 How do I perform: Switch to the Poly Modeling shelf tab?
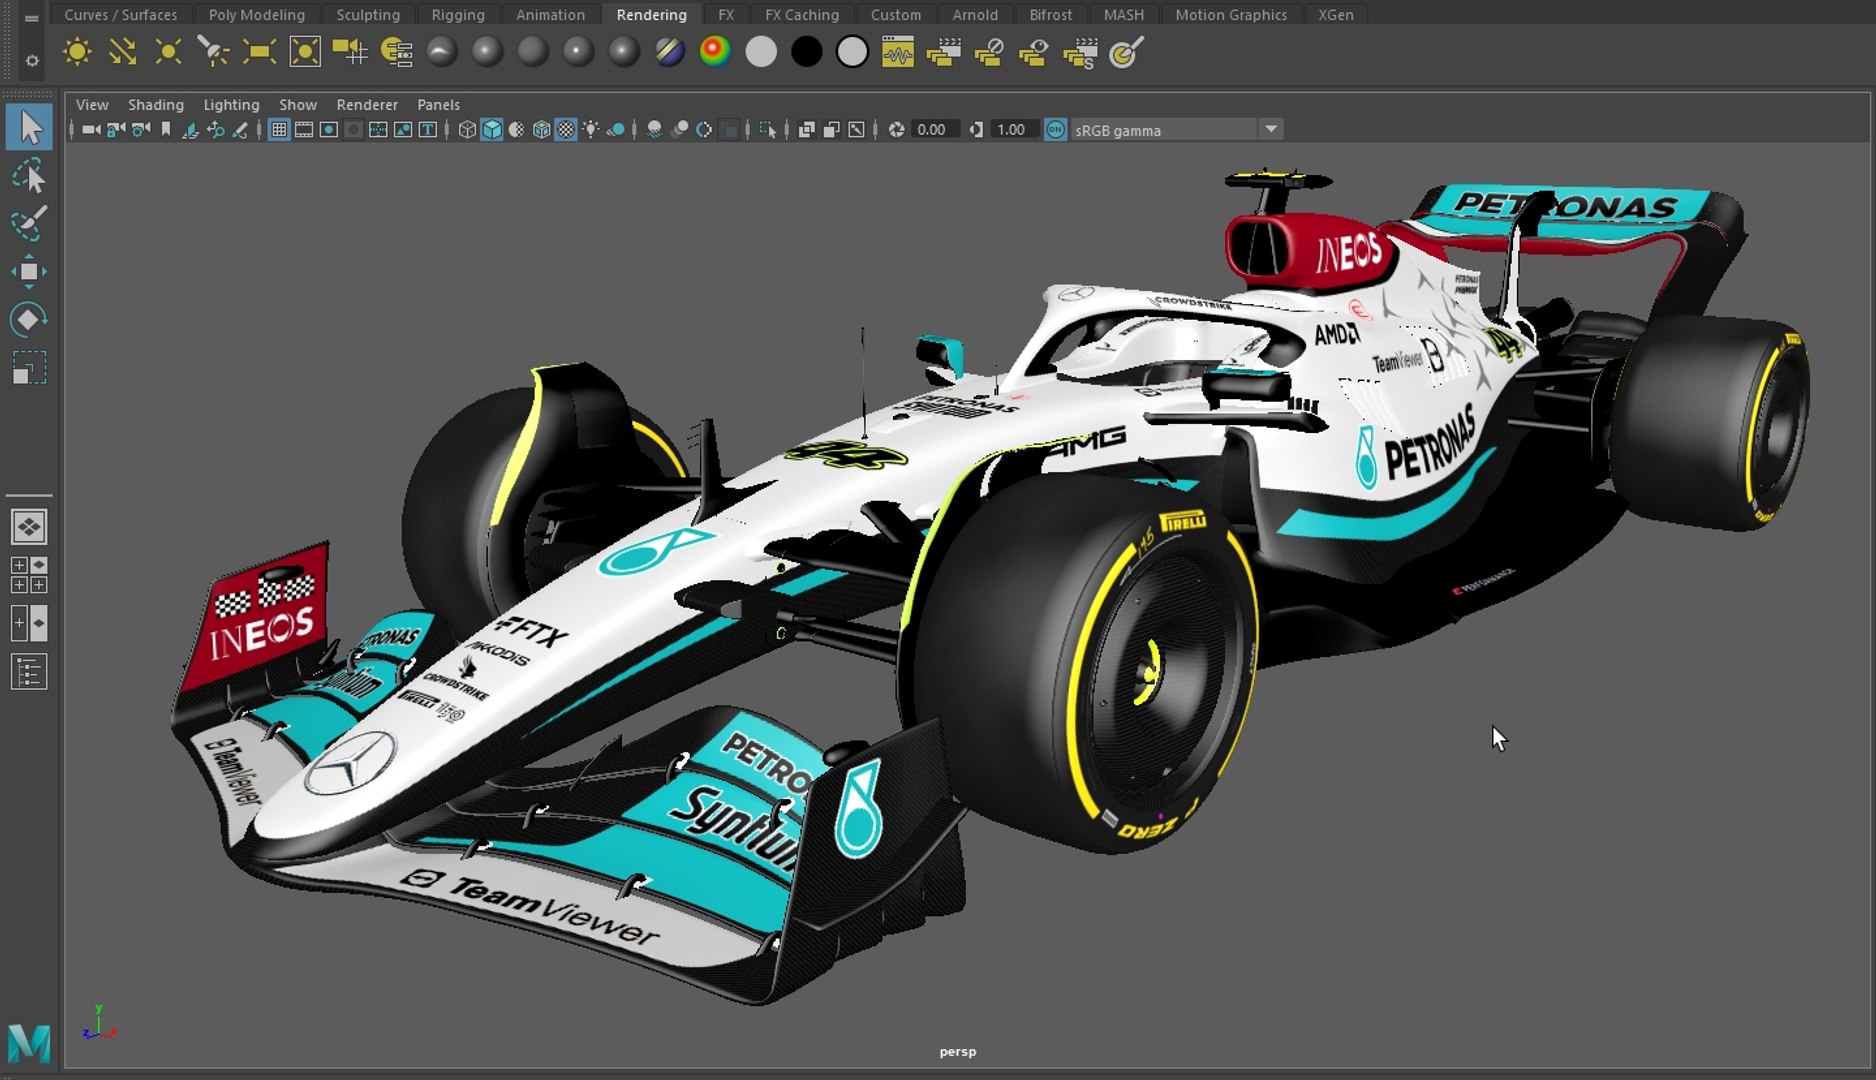point(257,15)
